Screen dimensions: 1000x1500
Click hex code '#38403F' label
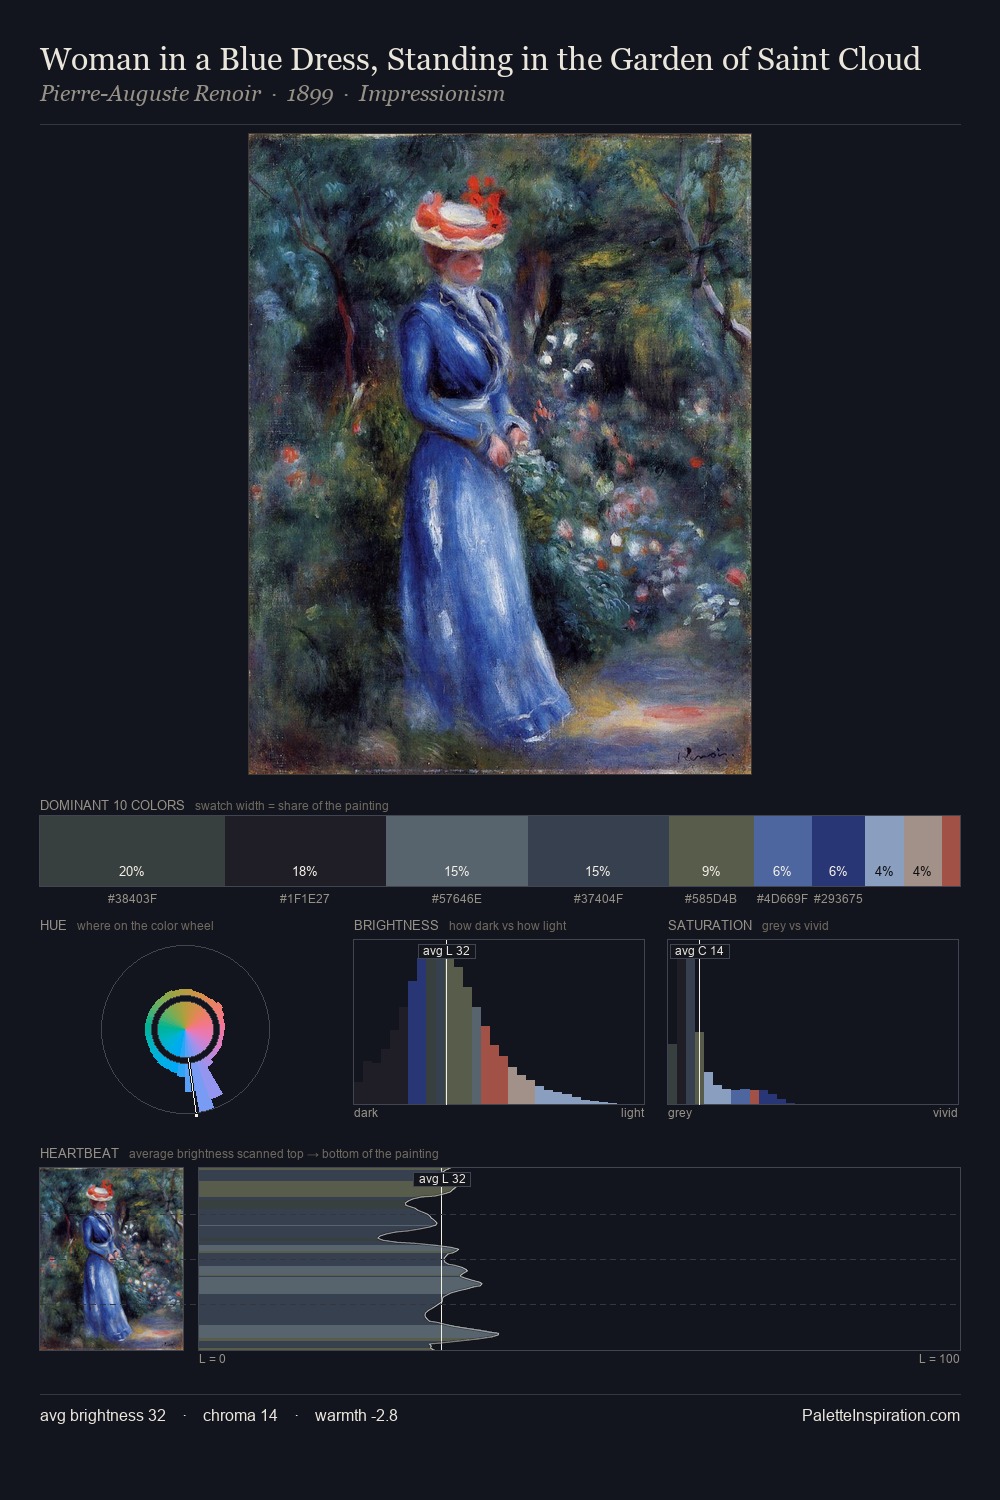tap(132, 899)
